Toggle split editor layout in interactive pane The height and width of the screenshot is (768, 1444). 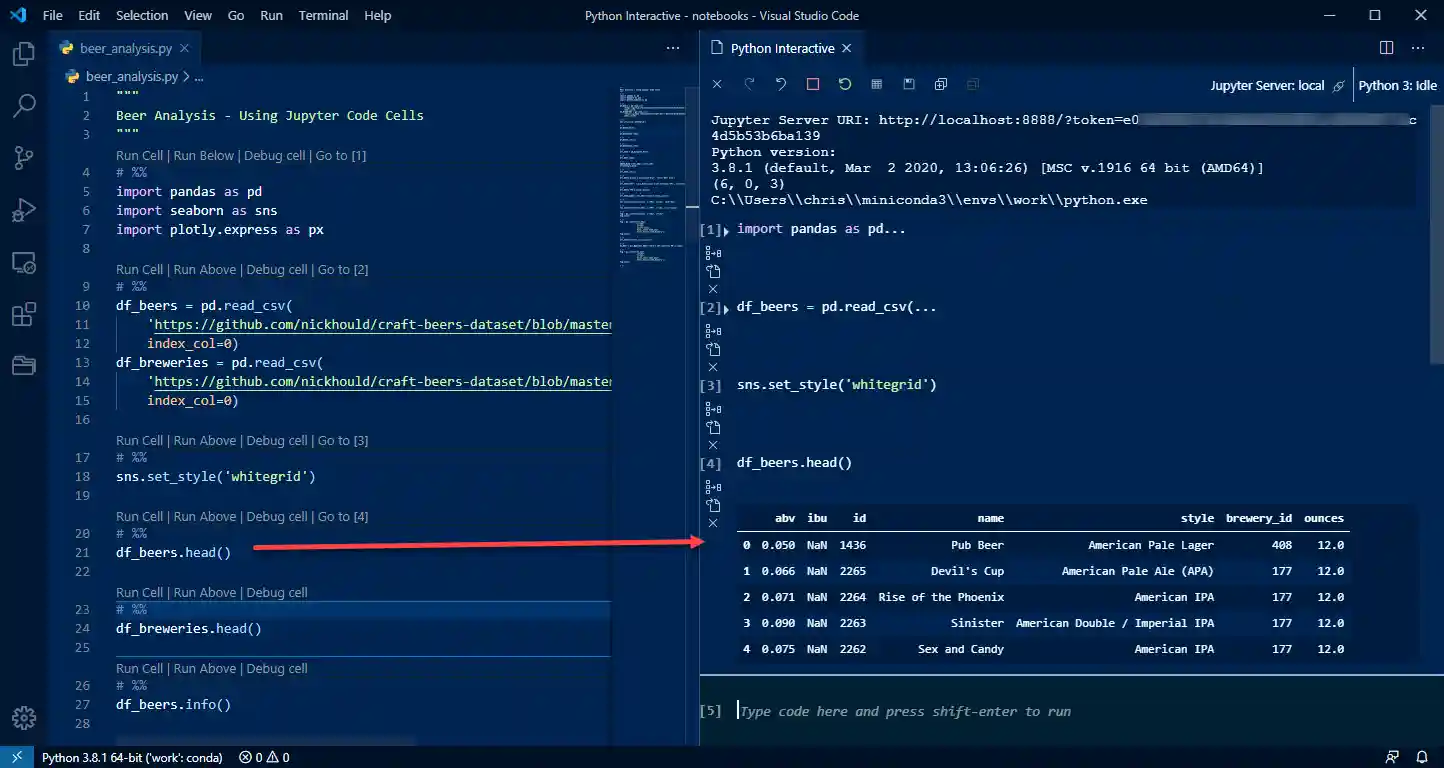point(1386,48)
